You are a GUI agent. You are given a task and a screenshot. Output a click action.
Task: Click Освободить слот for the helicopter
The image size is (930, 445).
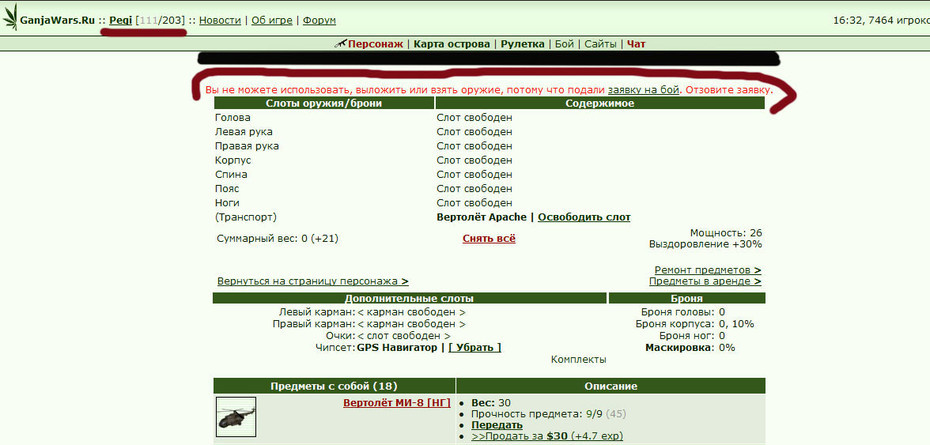[x=584, y=217]
